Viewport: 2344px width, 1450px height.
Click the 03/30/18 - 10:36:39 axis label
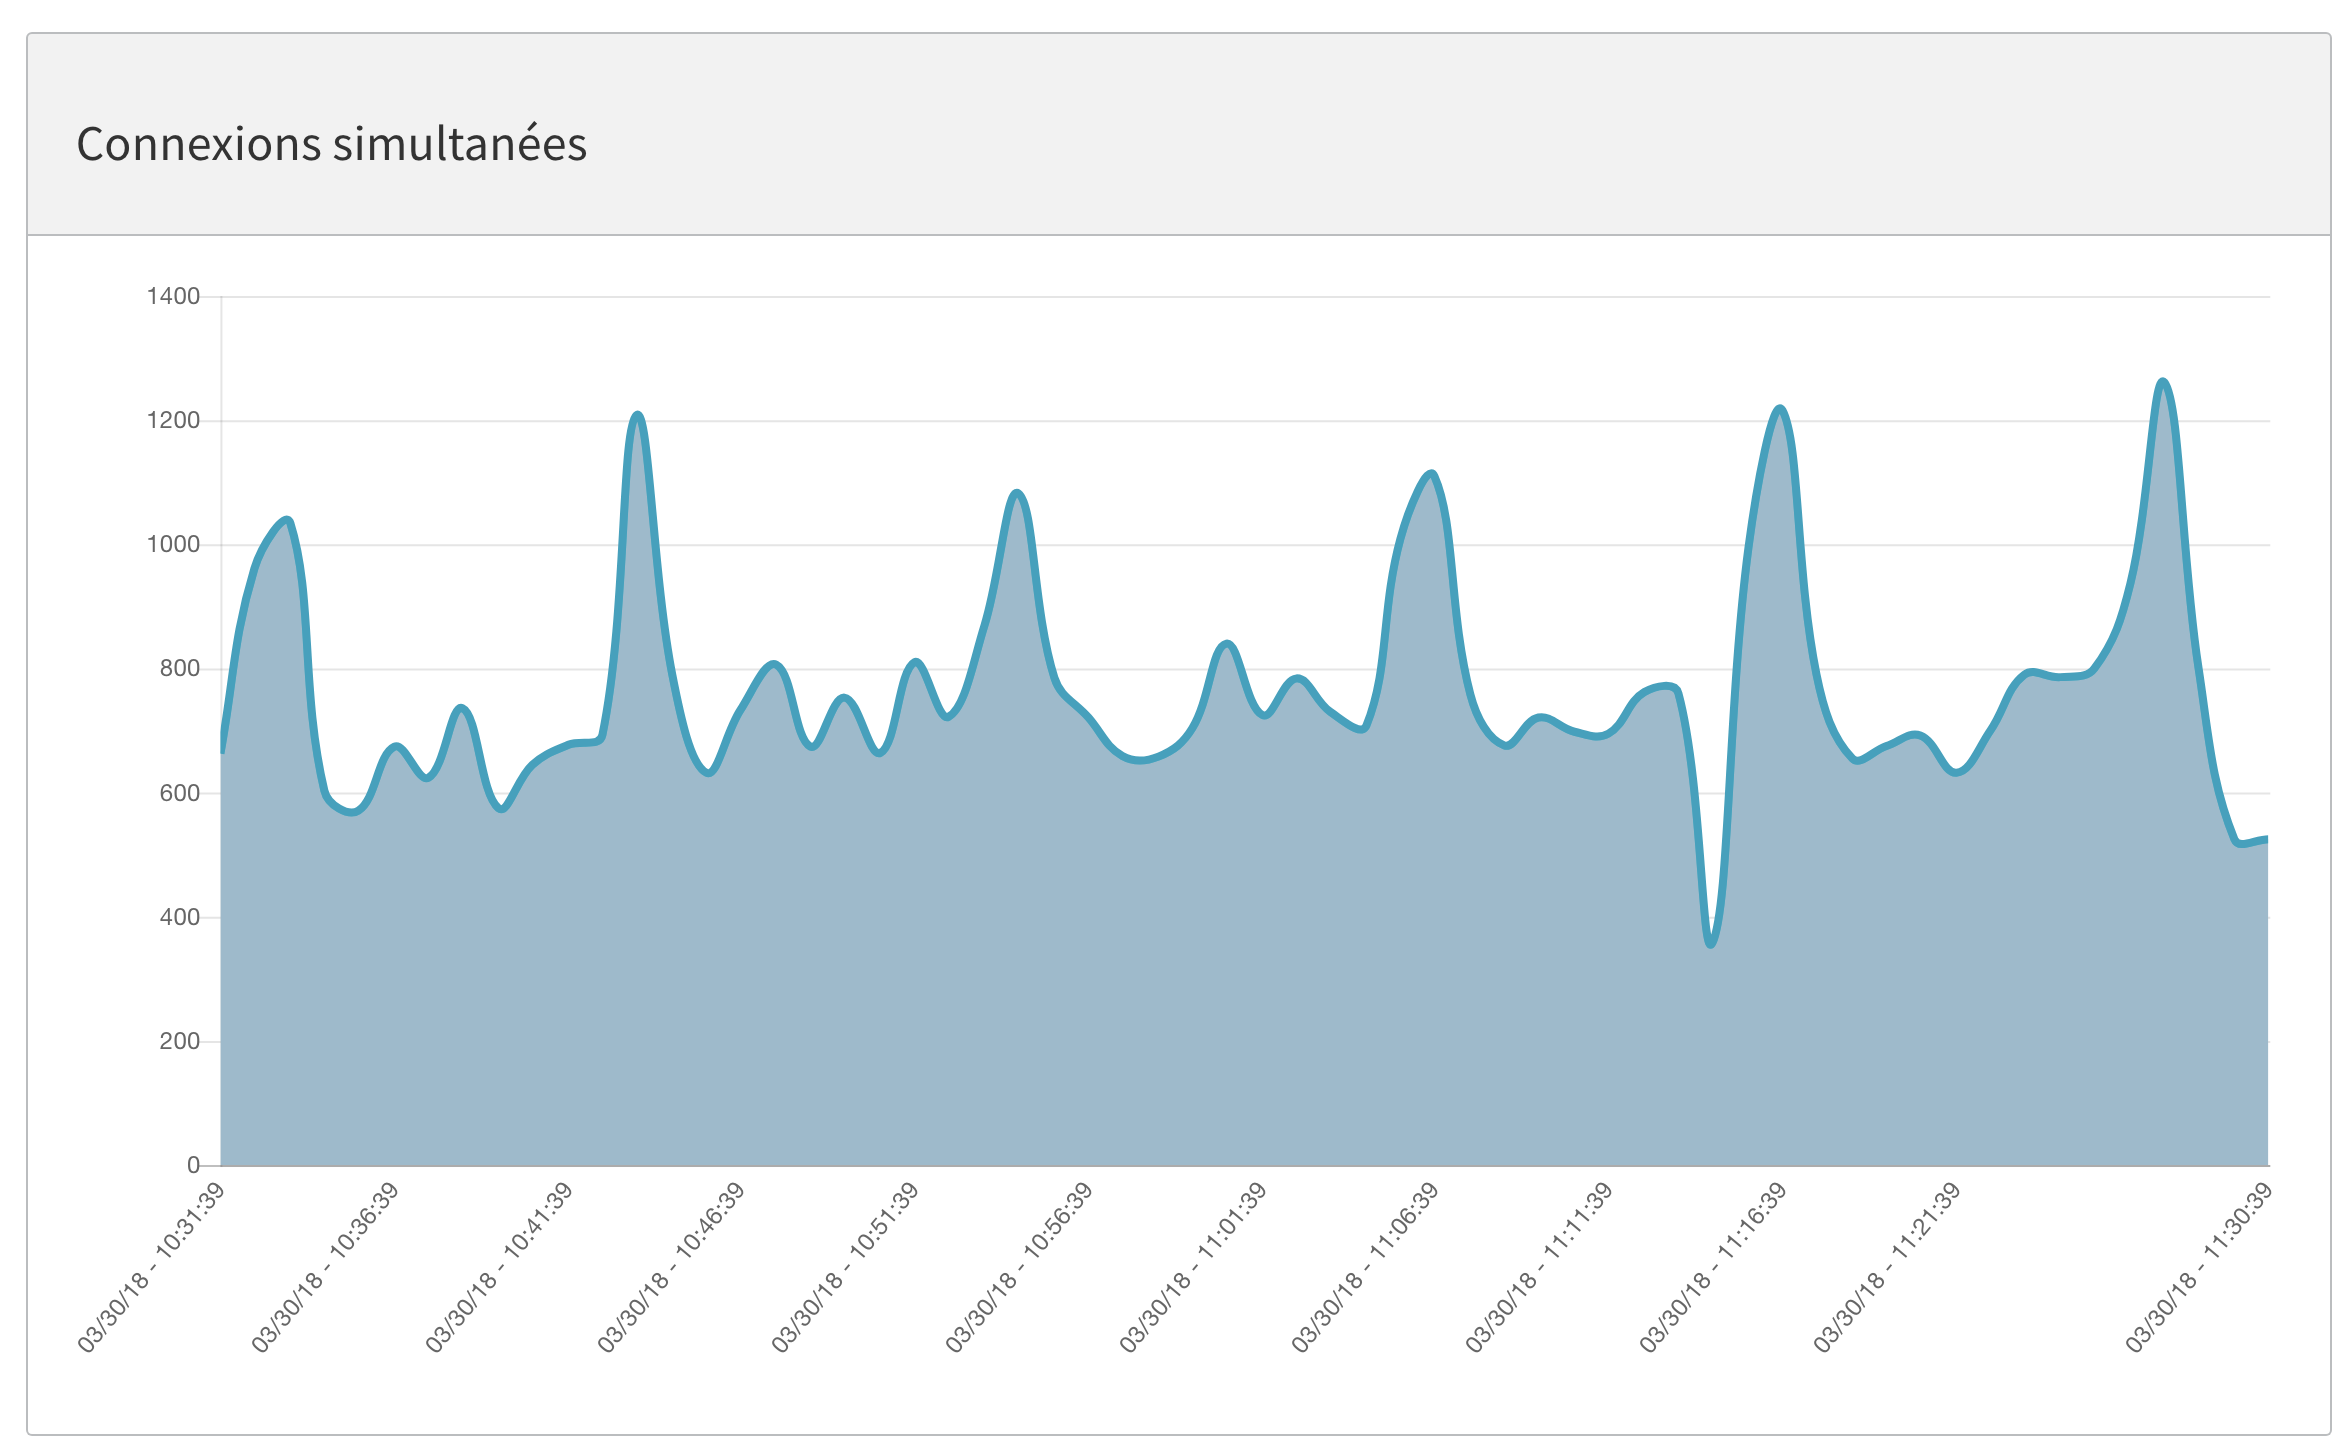(325, 1267)
